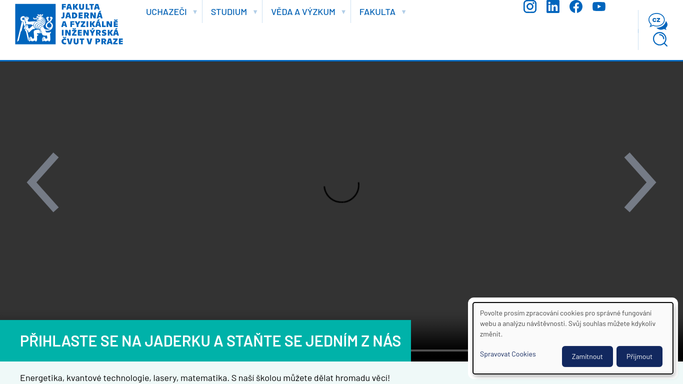Expand the Věda a výzkum dropdown arrow
The image size is (683, 384).
343,12
